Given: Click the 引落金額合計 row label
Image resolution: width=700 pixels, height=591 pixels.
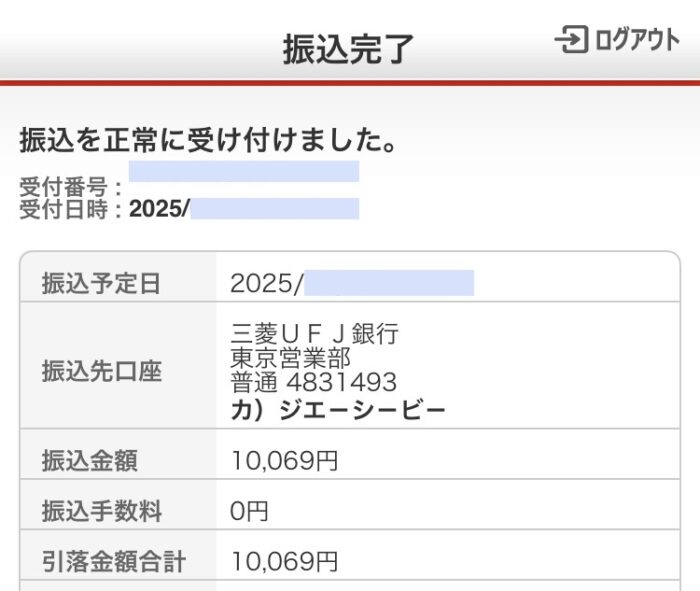Looking at the screenshot, I should pyautogui.click(x=113, y=562).
